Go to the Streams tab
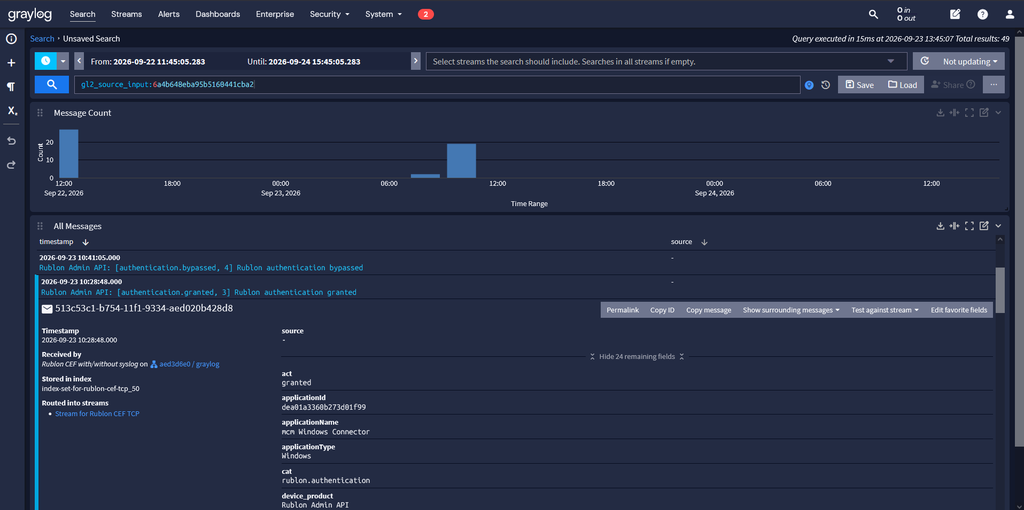Image resolution: width=1024 pixels, height=510 pixels. pyautogui.click(x=126, y=14)
